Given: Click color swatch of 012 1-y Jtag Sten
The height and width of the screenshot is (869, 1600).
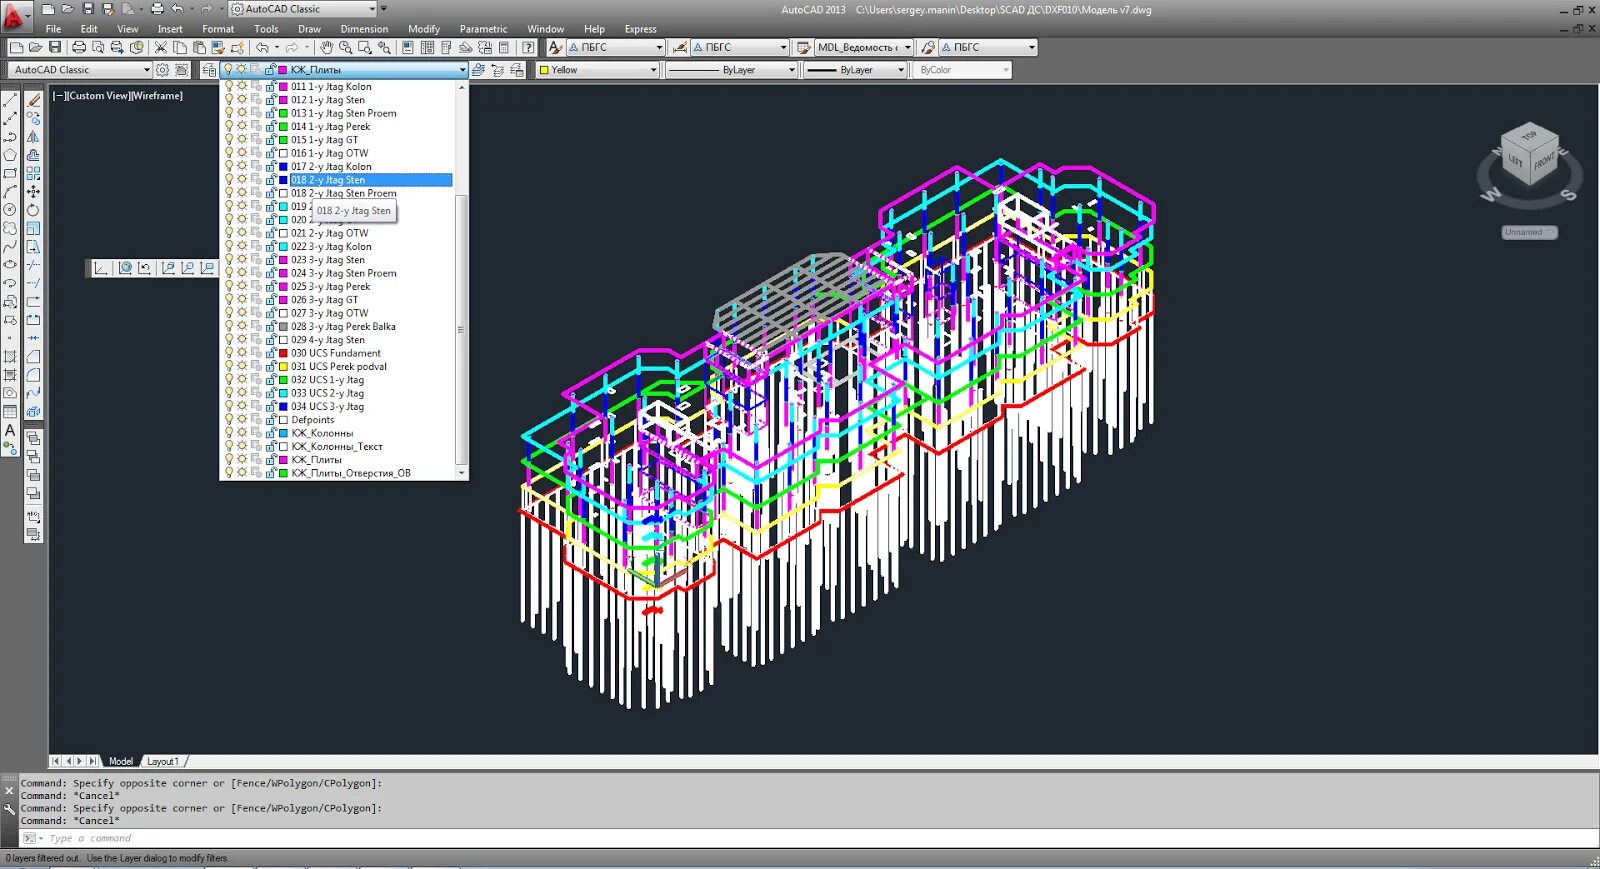Looking at the screenshot, I should coord(283,100).
